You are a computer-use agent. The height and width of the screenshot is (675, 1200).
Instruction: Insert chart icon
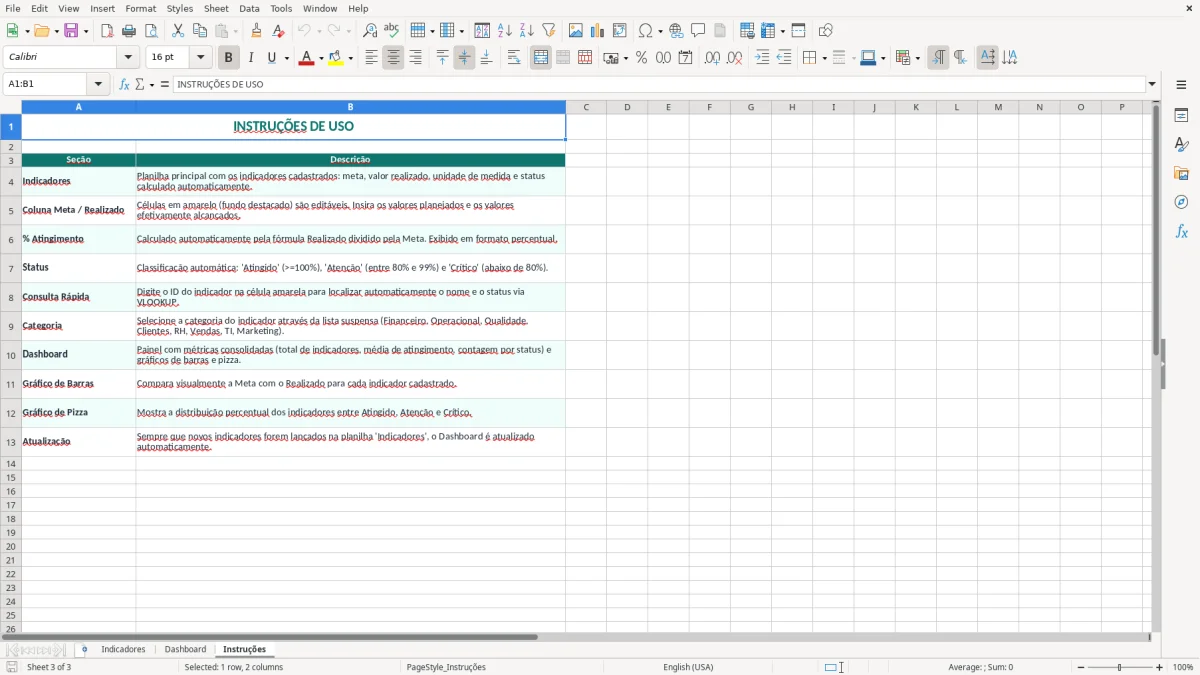pos(598,31)
